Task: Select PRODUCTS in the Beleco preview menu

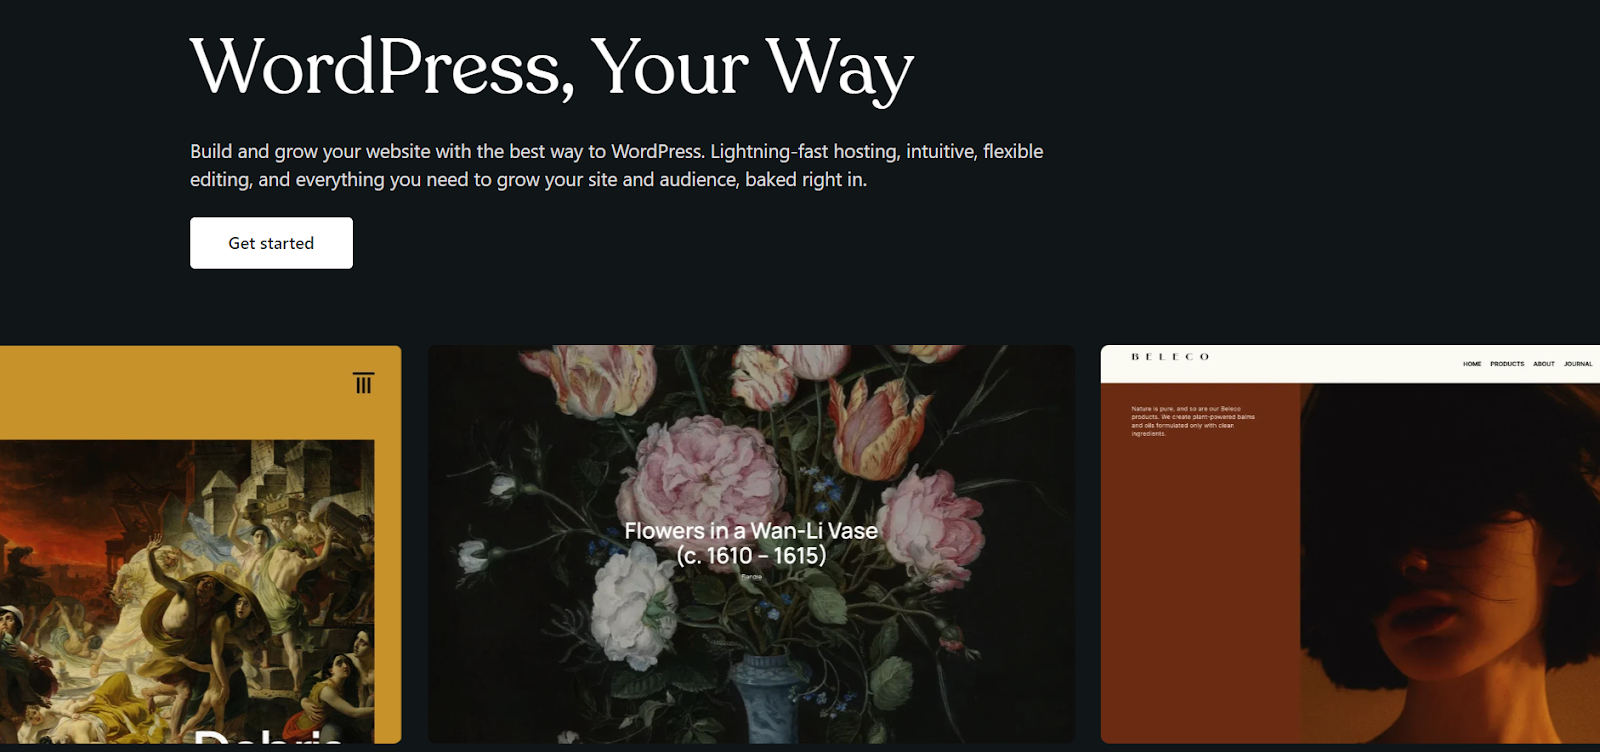Action: [x=1507, y=364]
